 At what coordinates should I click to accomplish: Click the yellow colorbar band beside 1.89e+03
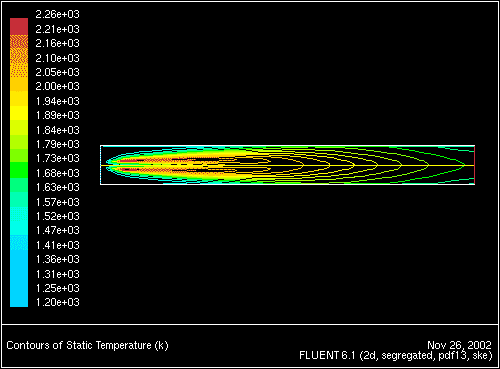click(19, 113)
